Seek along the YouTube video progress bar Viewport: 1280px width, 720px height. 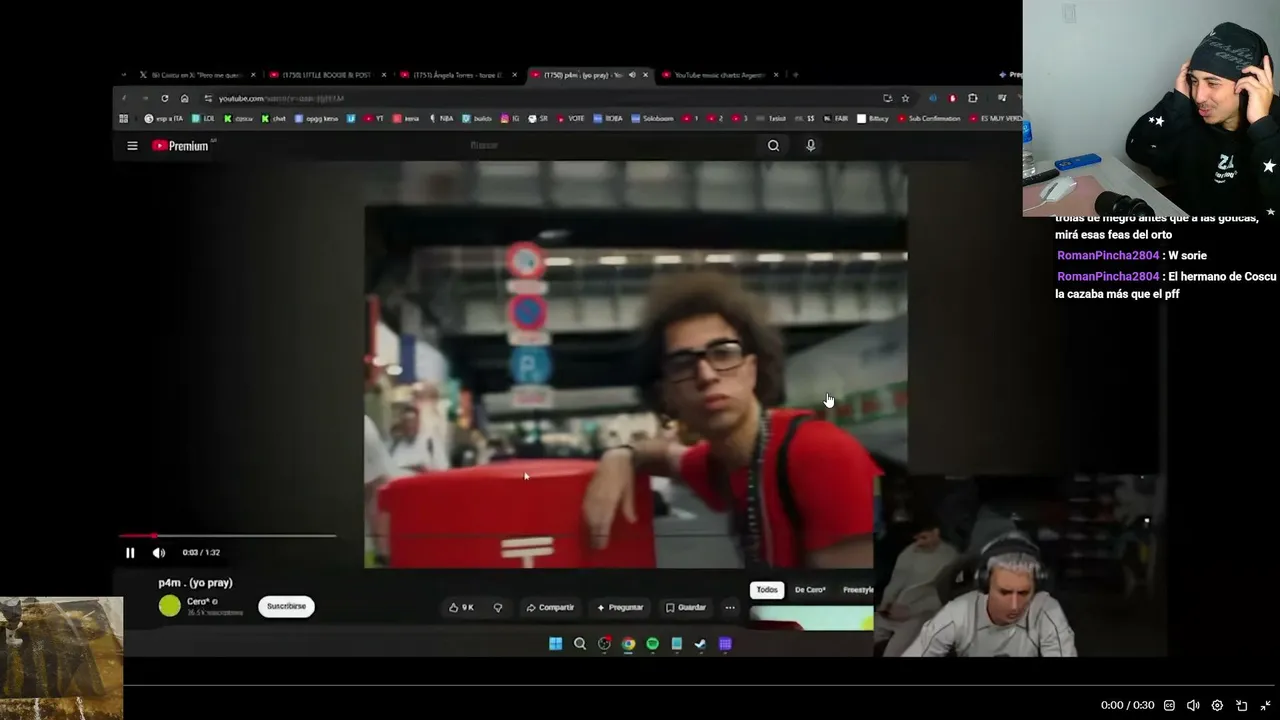point(227,536)
